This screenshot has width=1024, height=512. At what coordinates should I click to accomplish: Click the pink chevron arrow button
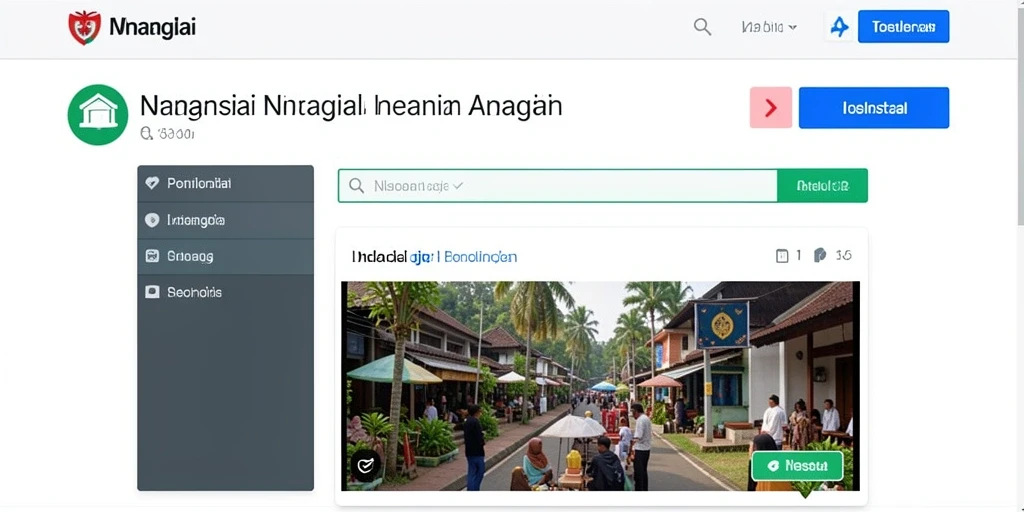[x=771, y=108]
